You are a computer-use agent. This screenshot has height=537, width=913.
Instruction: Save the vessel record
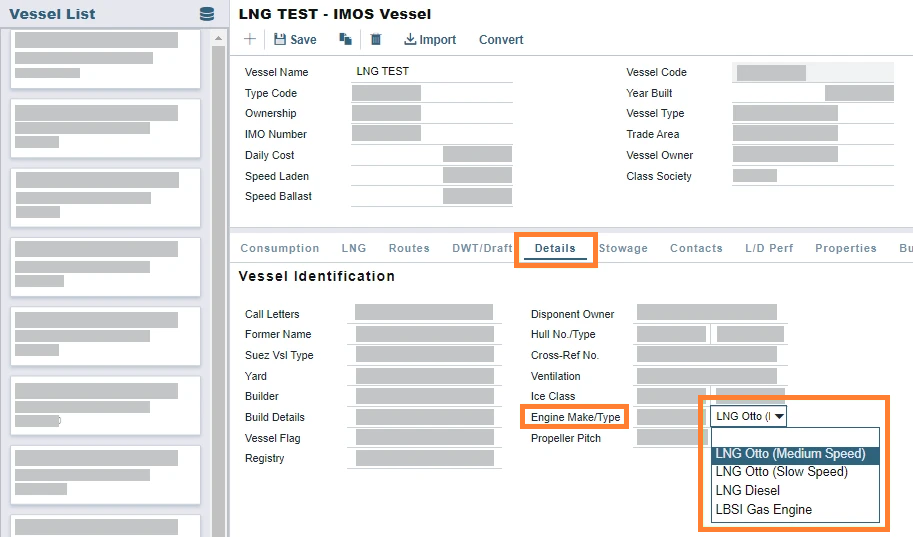click(x=295, y=40)
